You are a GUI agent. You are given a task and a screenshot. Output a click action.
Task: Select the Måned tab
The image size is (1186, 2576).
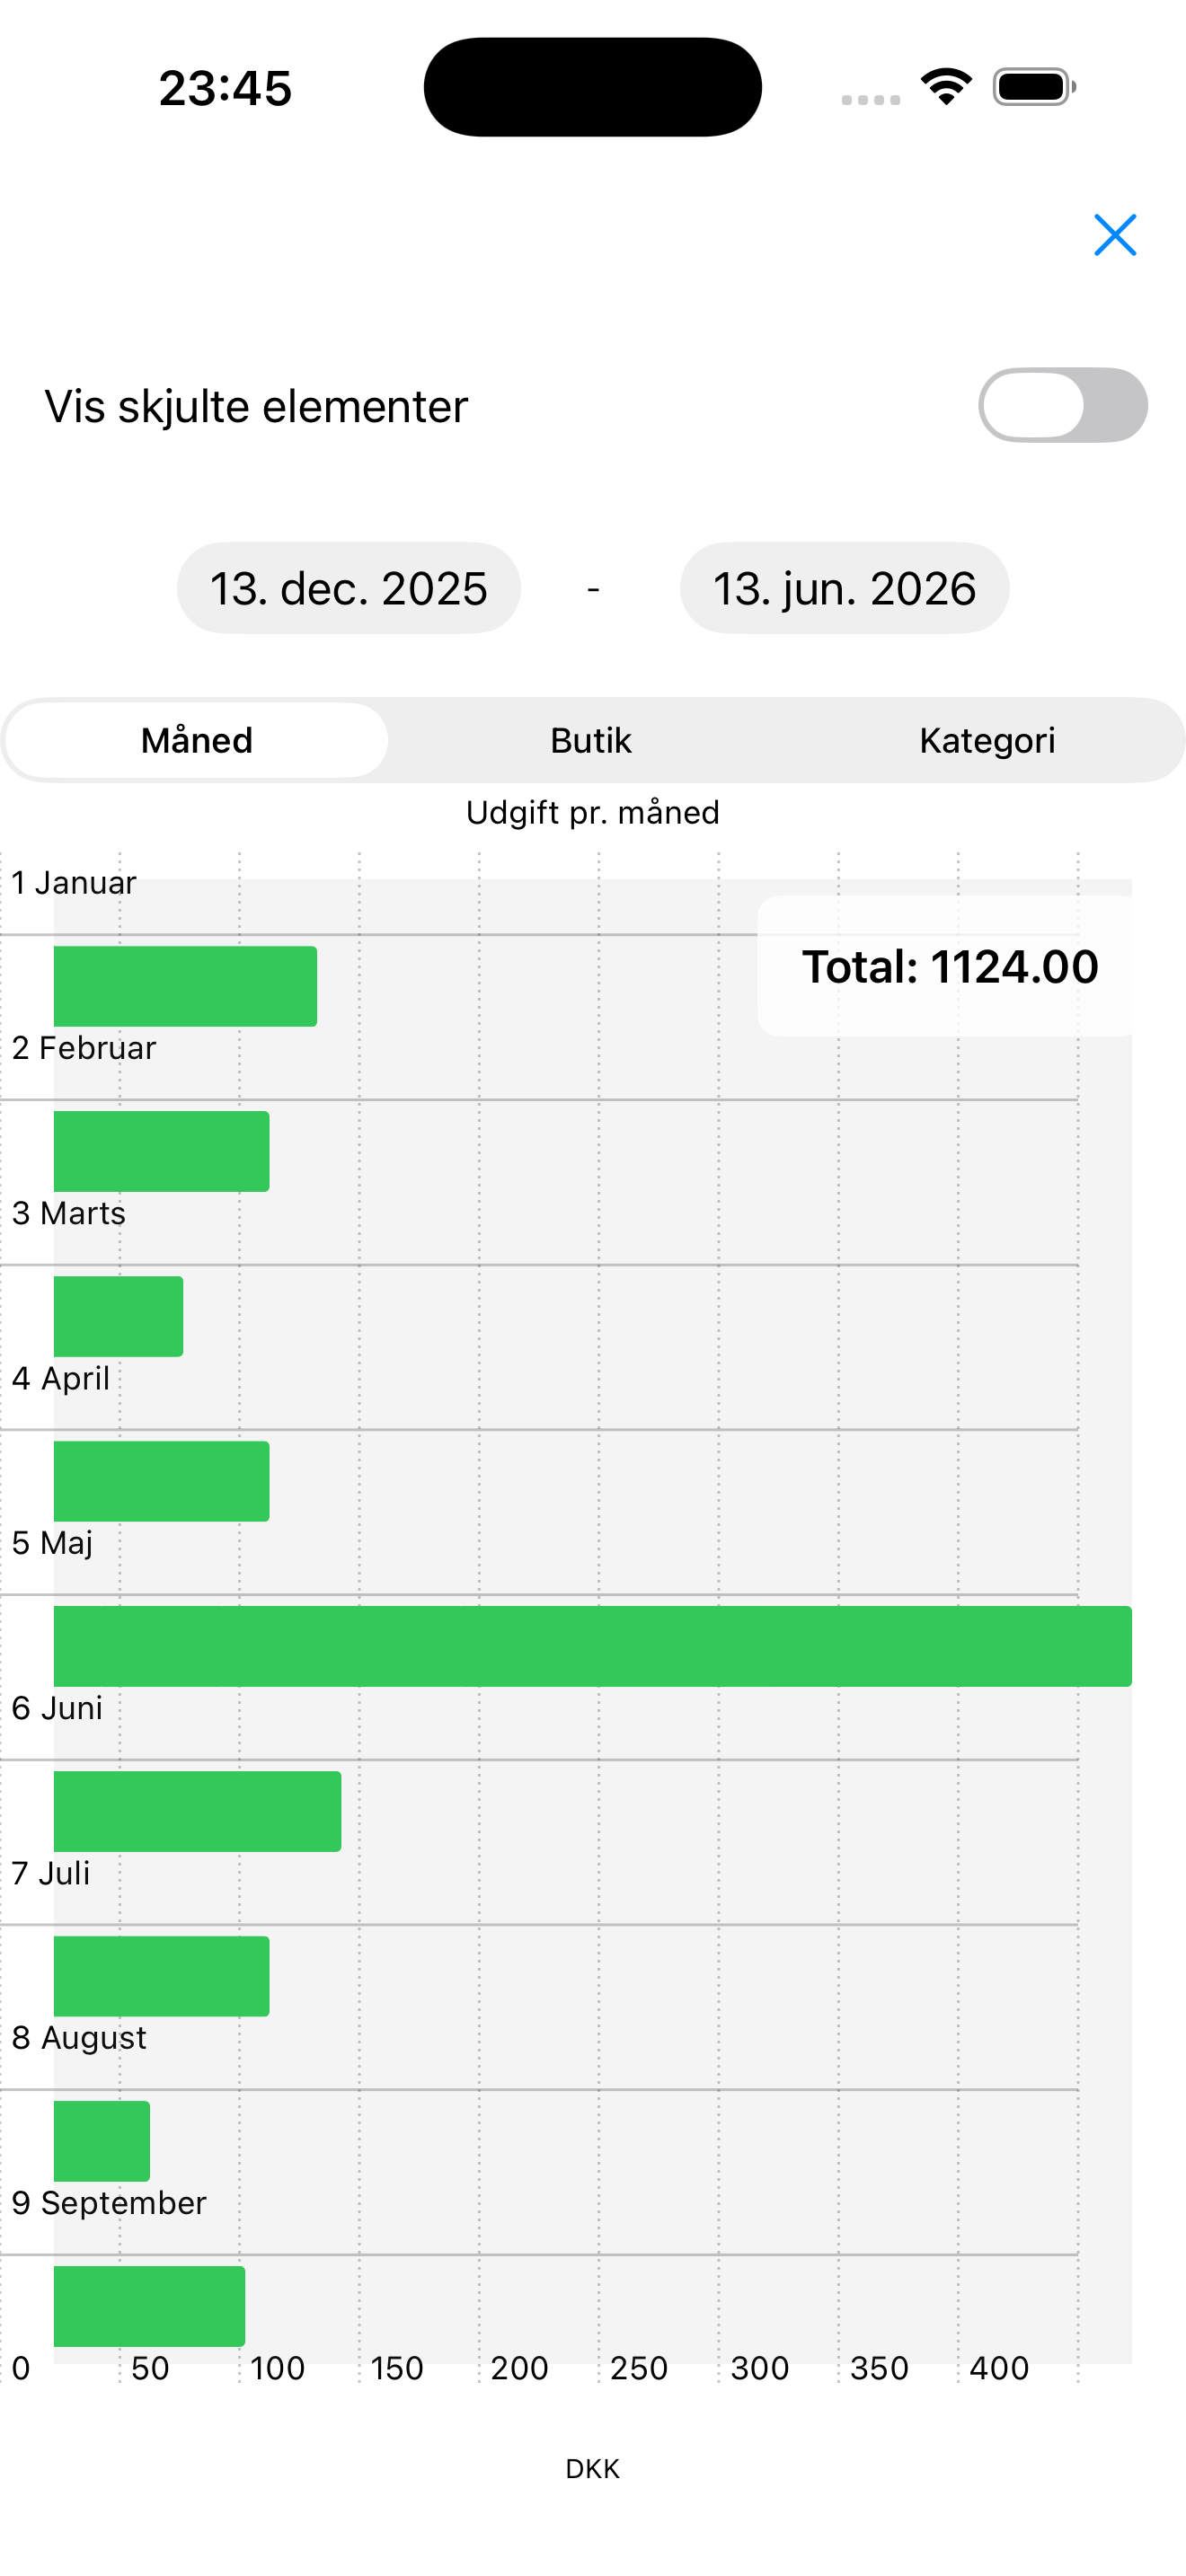[197, 741]
